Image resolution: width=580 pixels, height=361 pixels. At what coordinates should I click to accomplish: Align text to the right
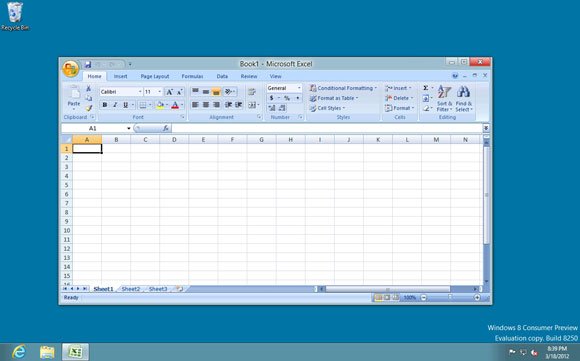click(x=216, y=105)
